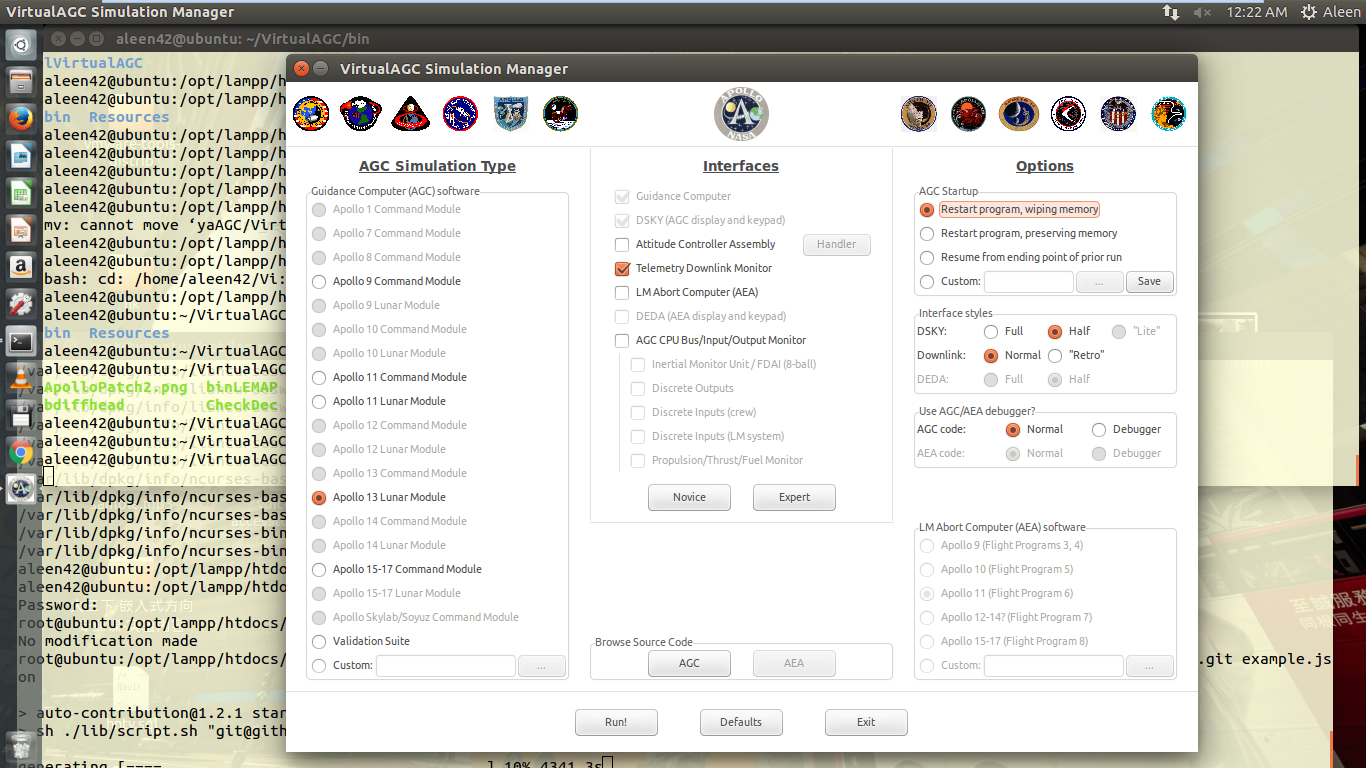Click the Apollo 9 mission patch

pos(461,114)
